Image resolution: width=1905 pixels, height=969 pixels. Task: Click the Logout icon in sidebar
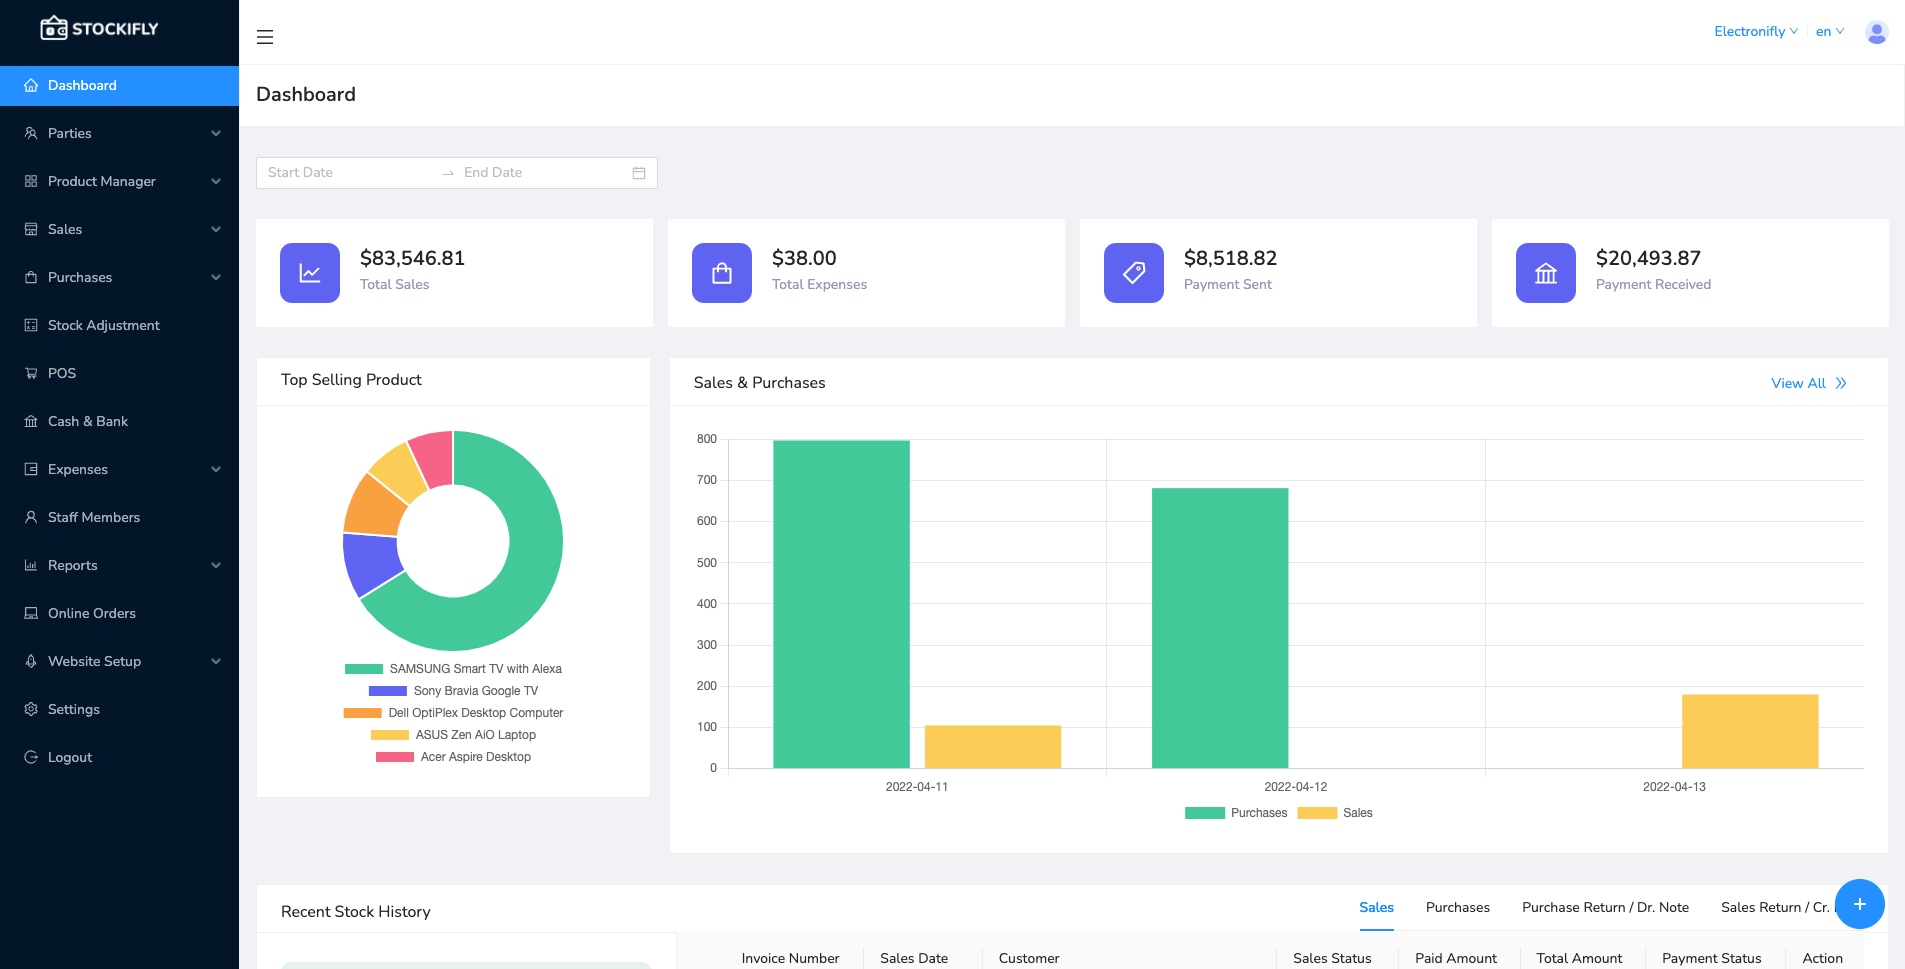31,757
